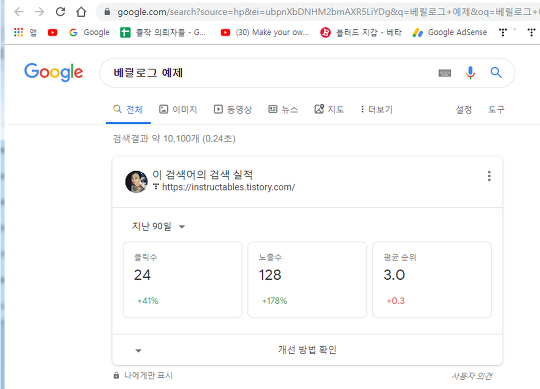This screenshot has width=540, height=389.
Task: Switch to the 지도 tab
Action: coord(329,109)
